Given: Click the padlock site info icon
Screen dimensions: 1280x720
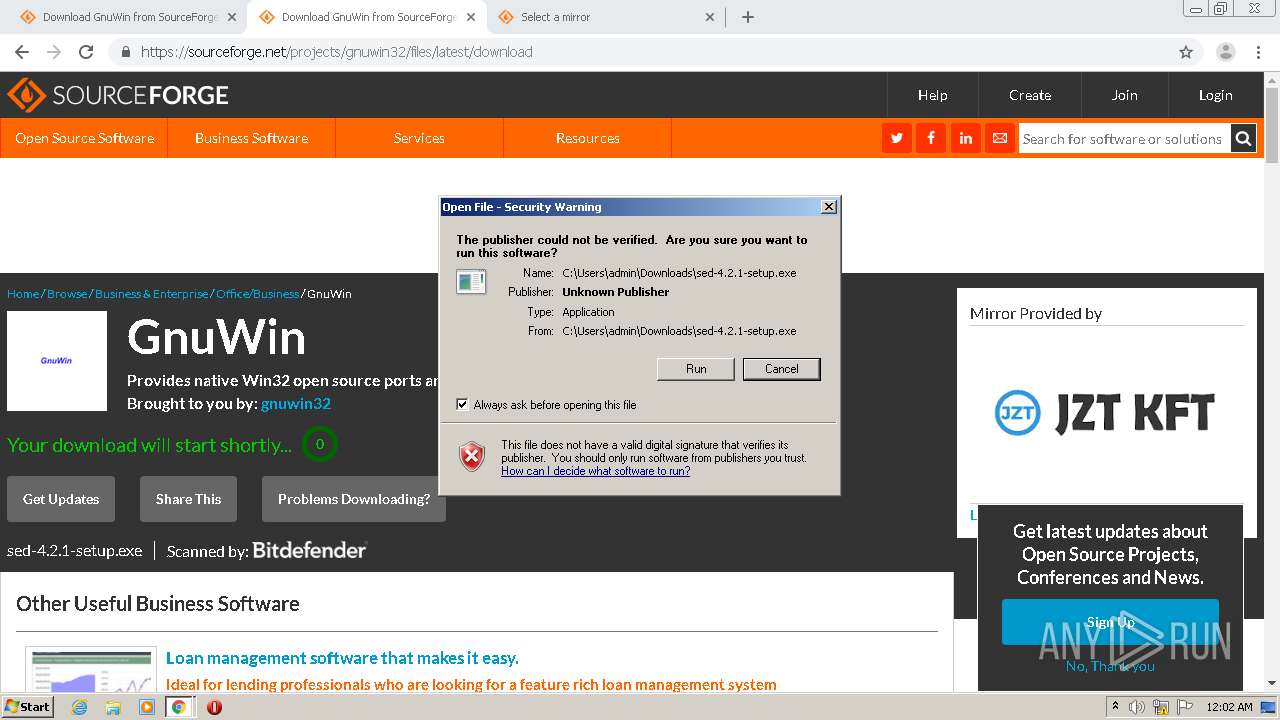Looking at the screenshot, I should (x=125, y=52).
